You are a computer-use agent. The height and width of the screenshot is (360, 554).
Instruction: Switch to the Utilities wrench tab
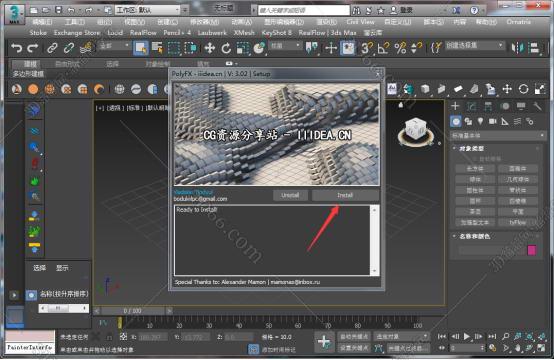pos(537,106)
